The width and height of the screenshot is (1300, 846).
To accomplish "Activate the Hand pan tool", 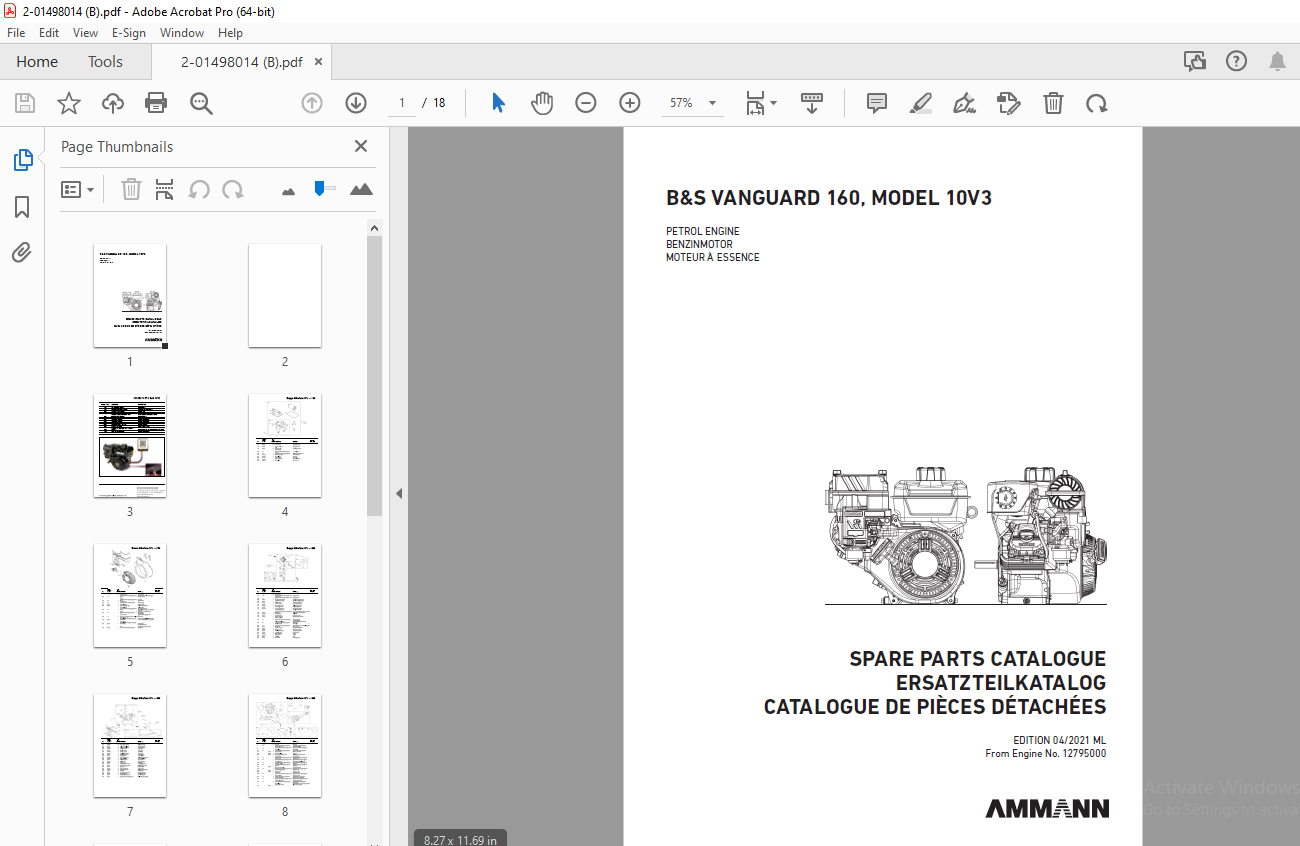I will click(x=542, y=103).
